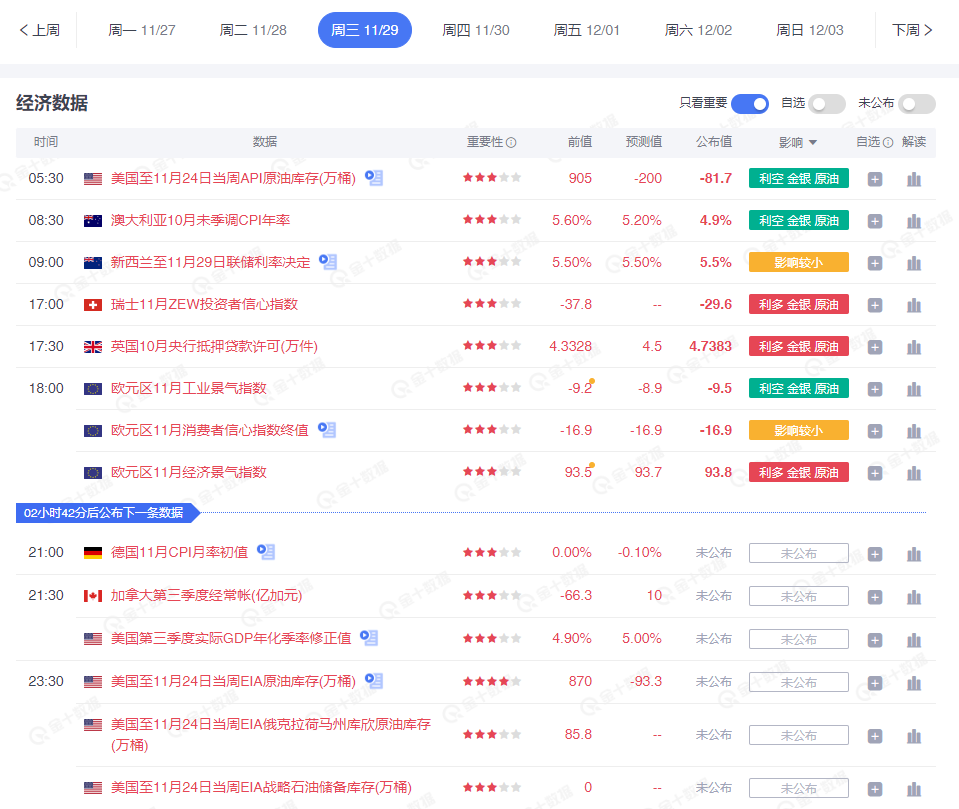The image size is (959, 809).
Task: Turn on the 自选 toggle
Action: coord(827,104)
